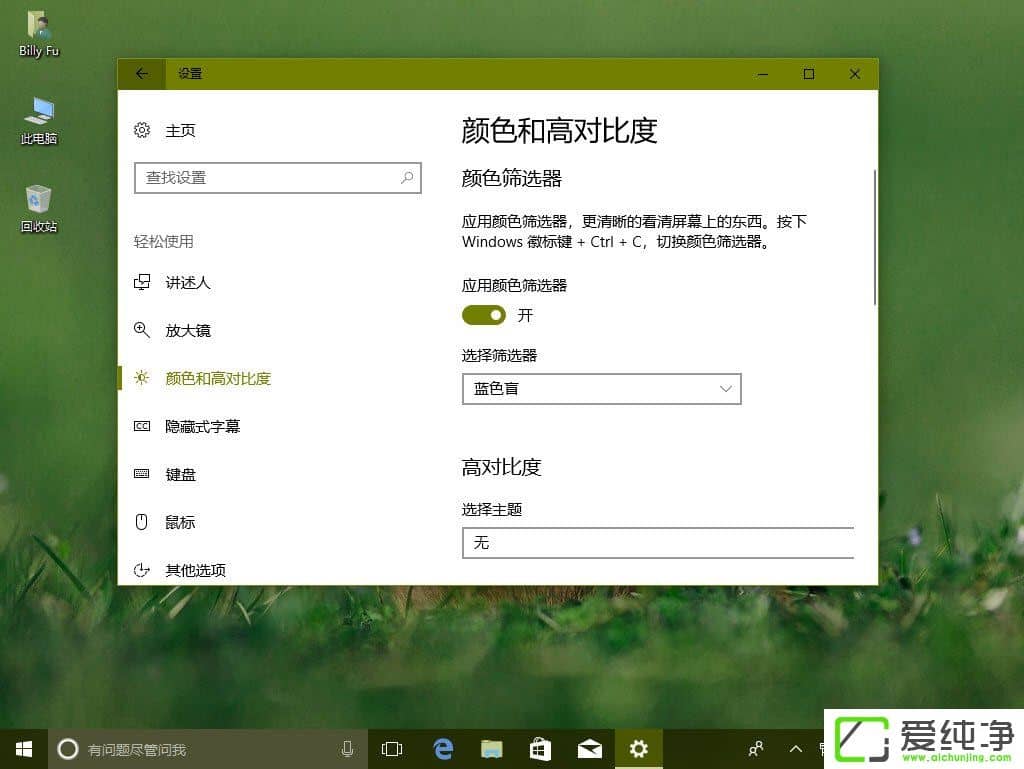This screenshot has width=1024, height=769.
Task: Open Mail from the taskbar
Action: click(589, 748)
